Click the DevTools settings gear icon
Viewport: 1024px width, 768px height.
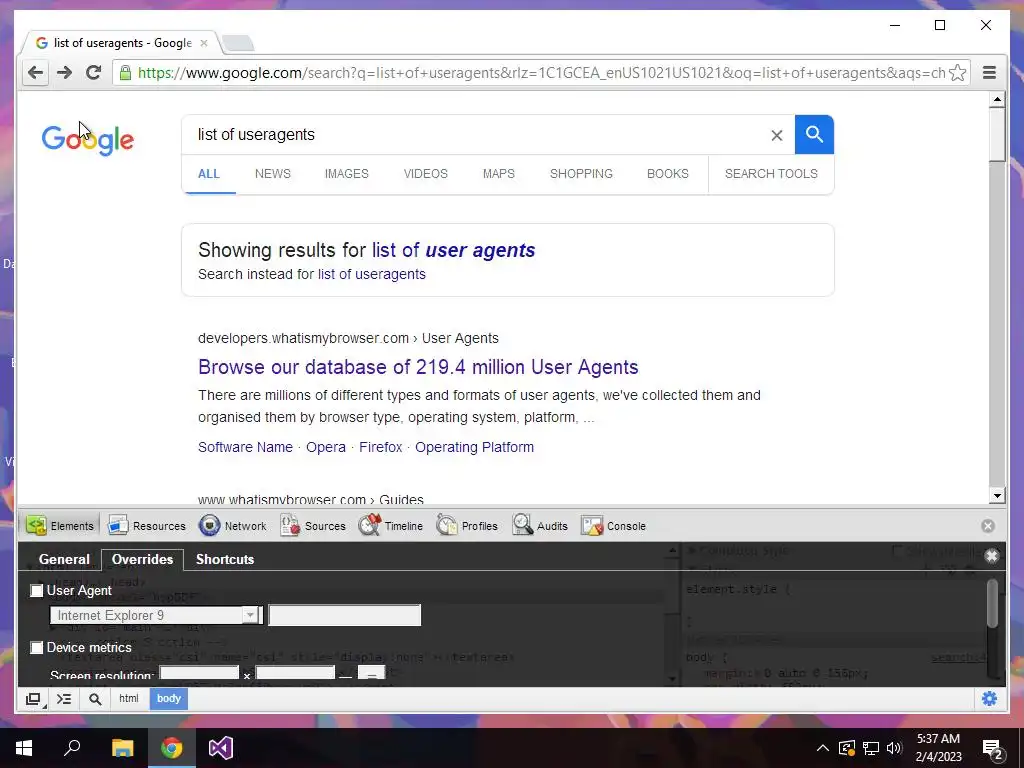click(x=989, y=699)
